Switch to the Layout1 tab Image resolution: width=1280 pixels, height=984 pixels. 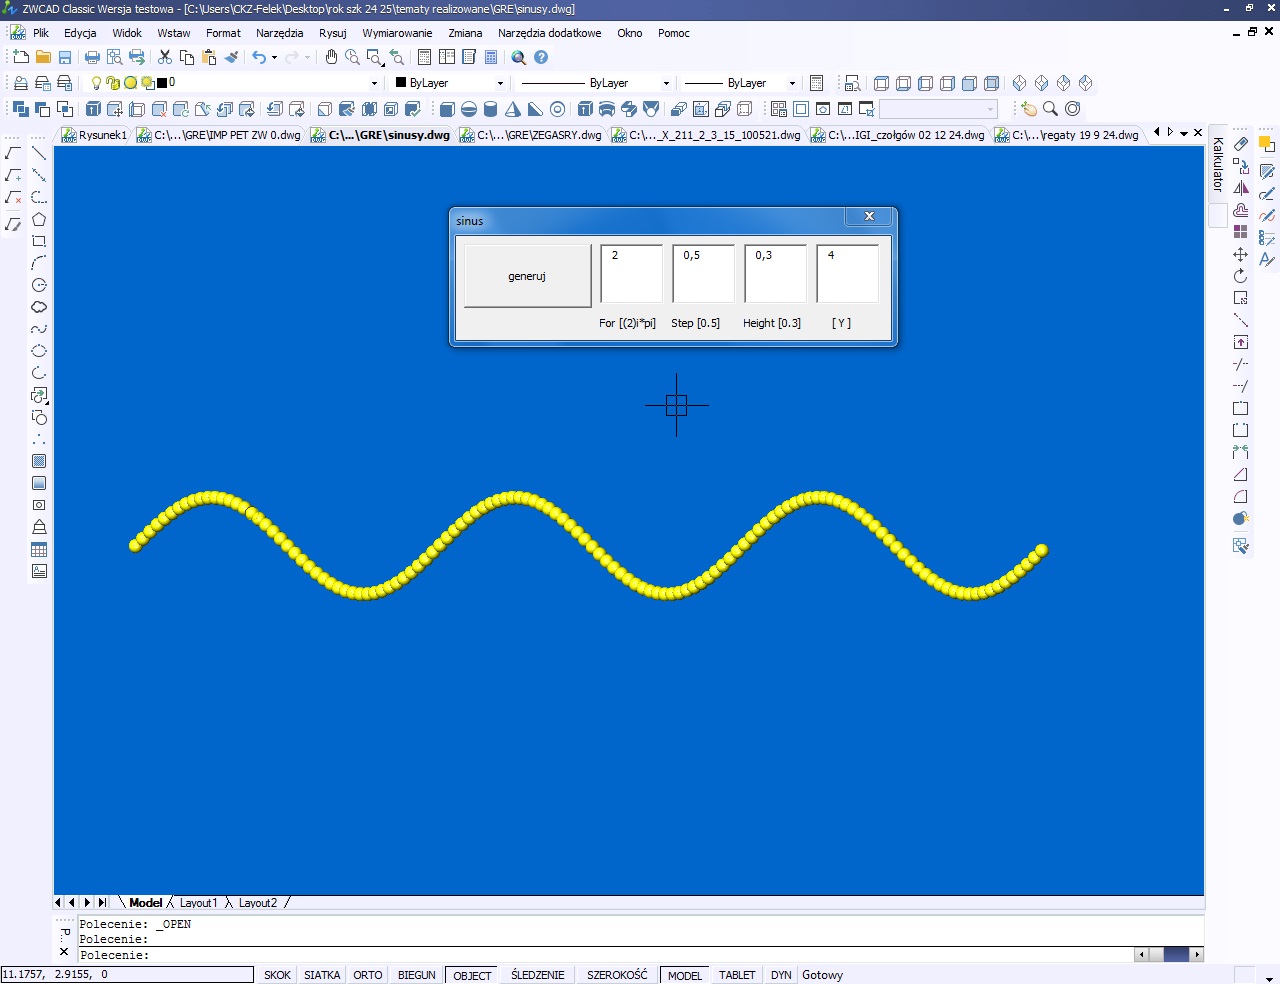pos(198,903)
